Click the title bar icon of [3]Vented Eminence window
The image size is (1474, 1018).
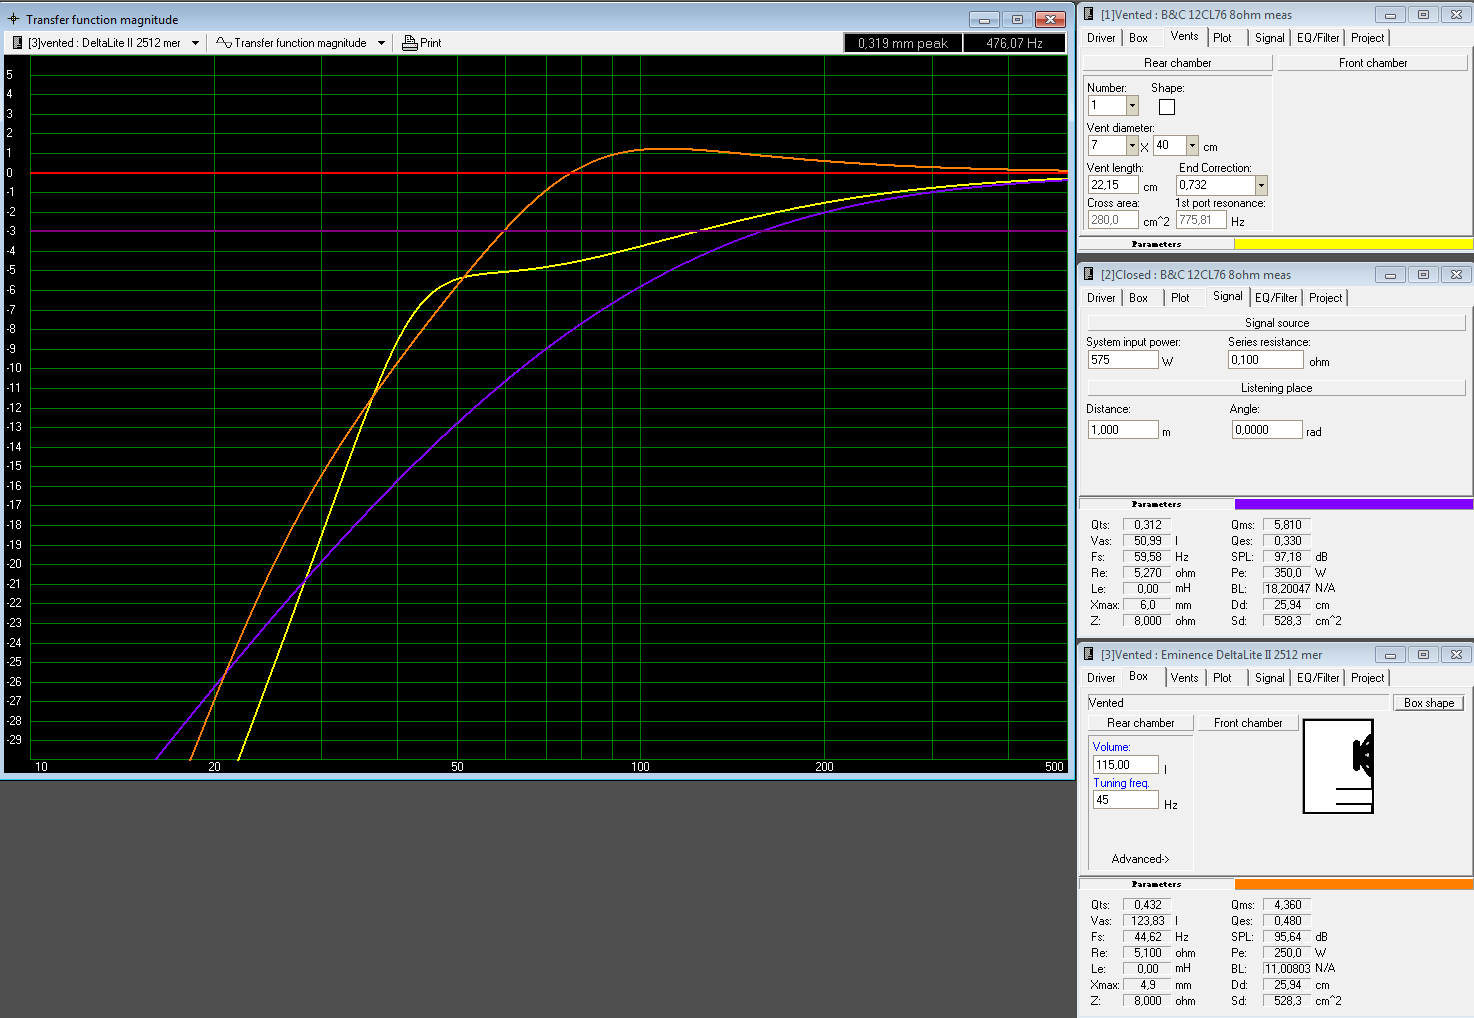[x=1088, y=655]
